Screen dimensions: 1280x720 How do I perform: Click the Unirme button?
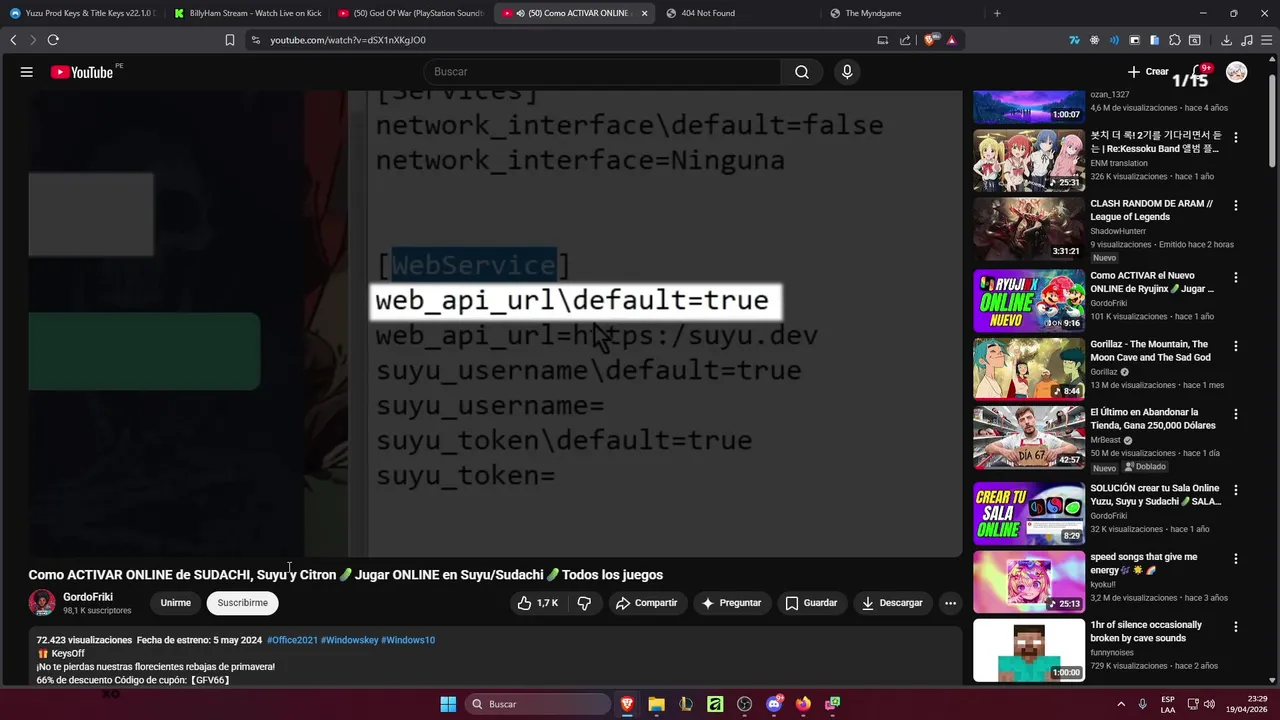click(x=176, y=603)
